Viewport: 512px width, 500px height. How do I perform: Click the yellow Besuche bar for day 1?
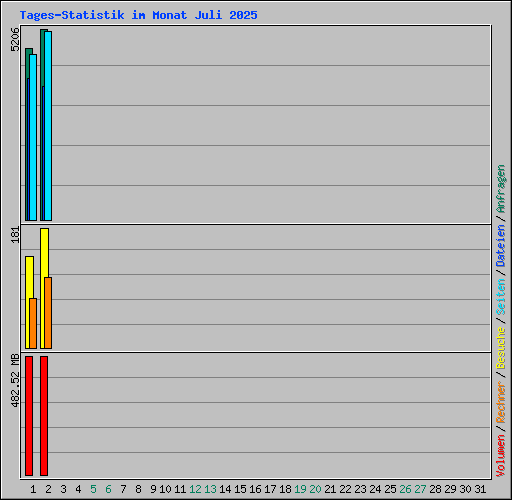(28, 277)
